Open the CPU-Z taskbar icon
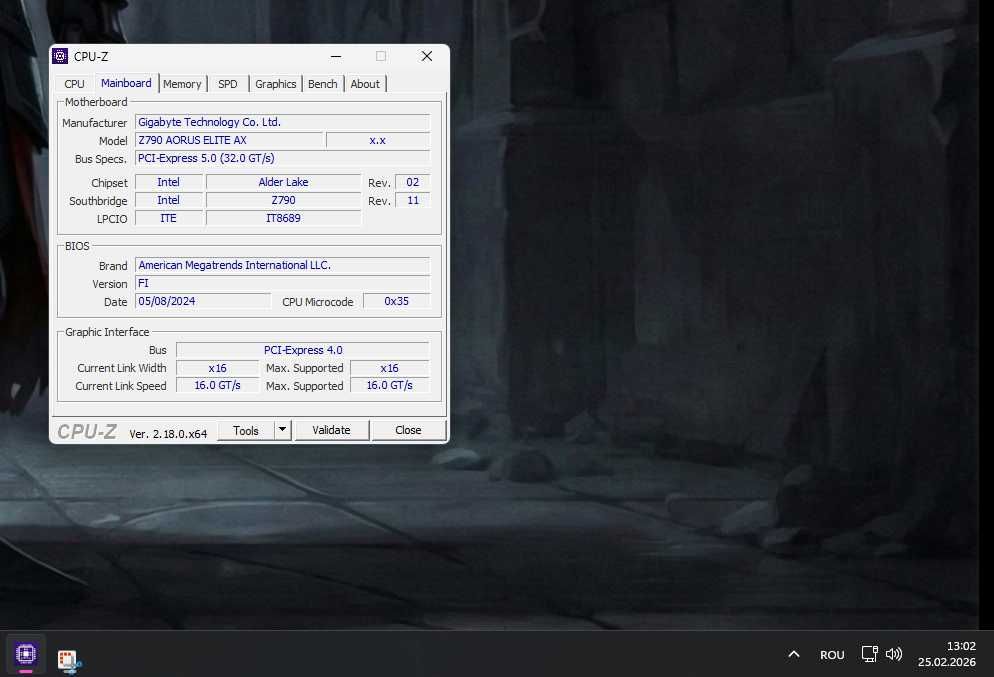 [26, 654]
